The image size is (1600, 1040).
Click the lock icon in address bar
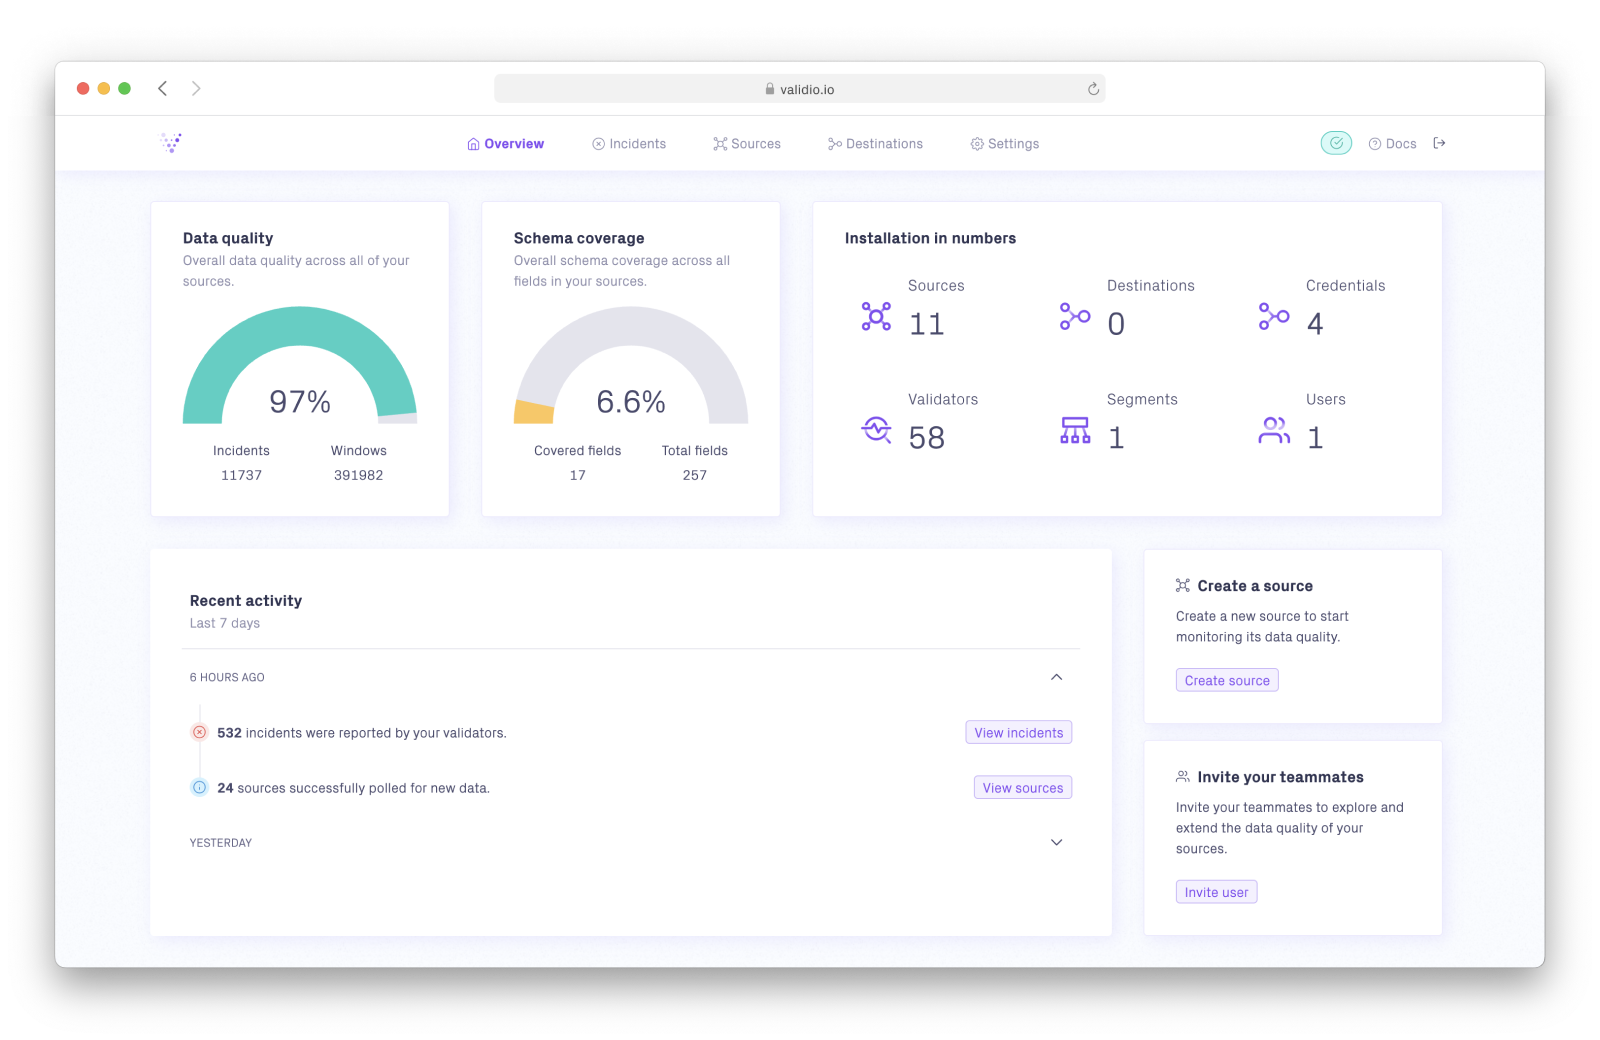[770, 89]
